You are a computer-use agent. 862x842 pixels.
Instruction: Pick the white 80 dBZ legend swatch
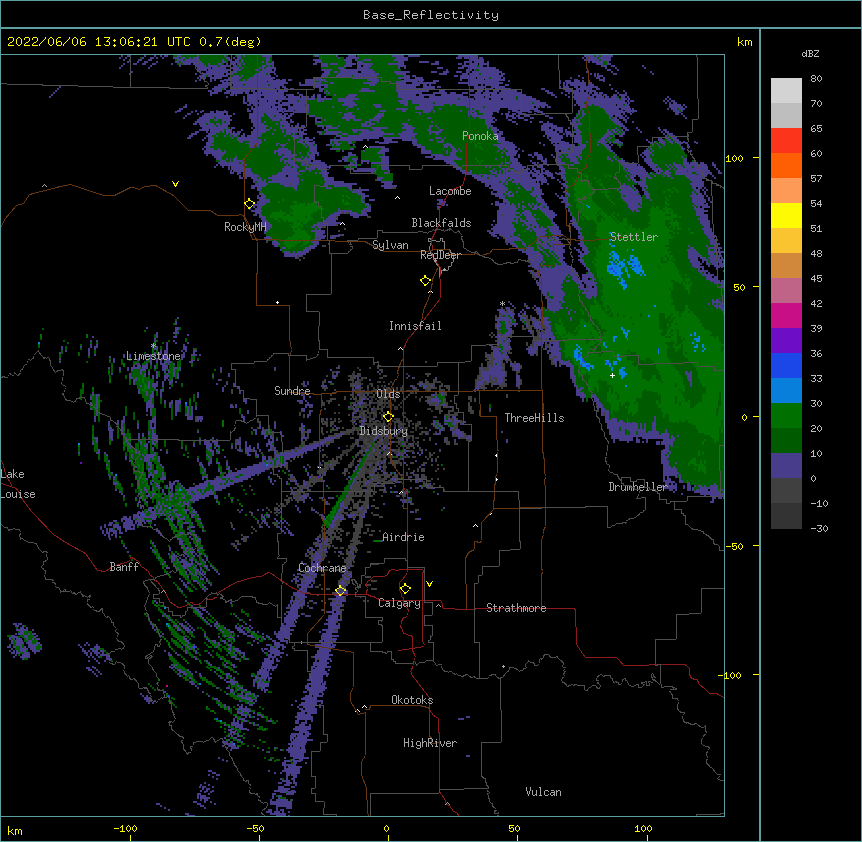click(x=786, y=91)
